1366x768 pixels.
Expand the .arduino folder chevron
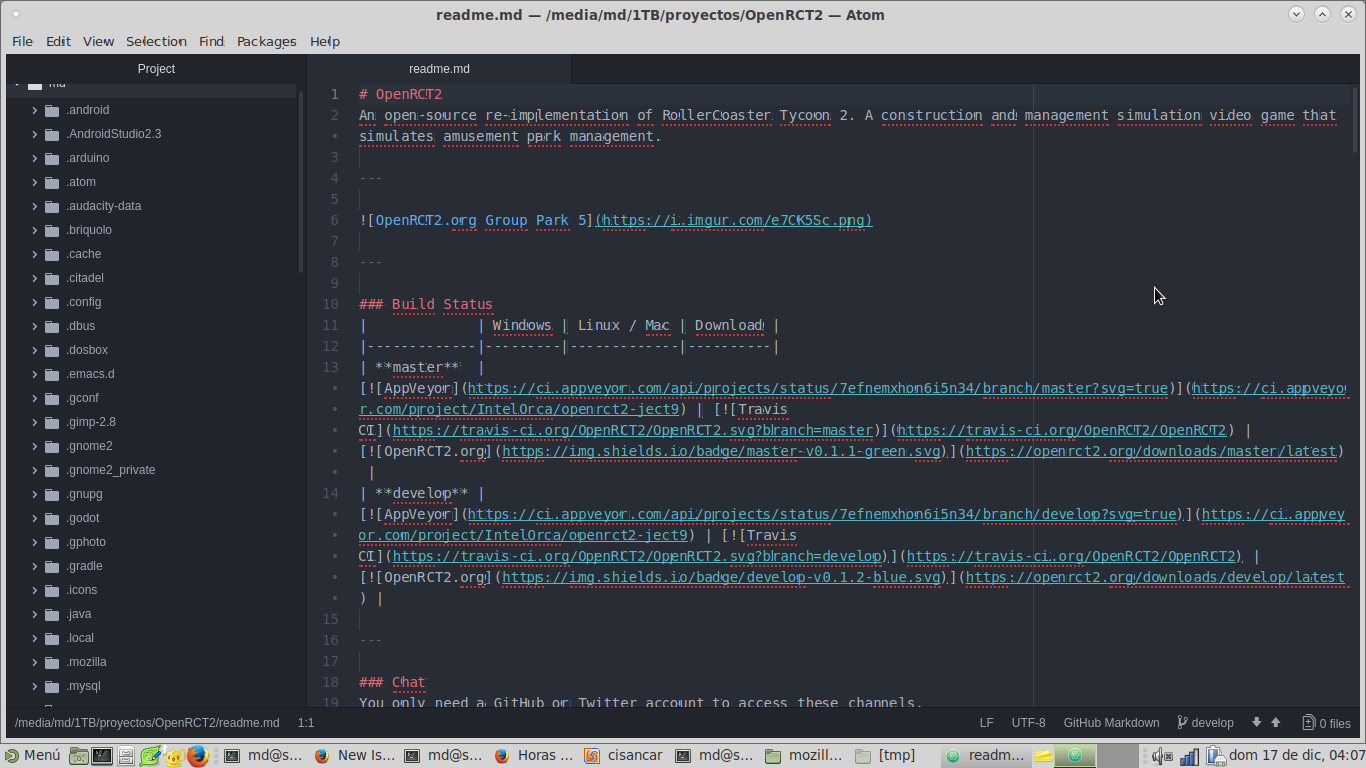coord(35,158)
